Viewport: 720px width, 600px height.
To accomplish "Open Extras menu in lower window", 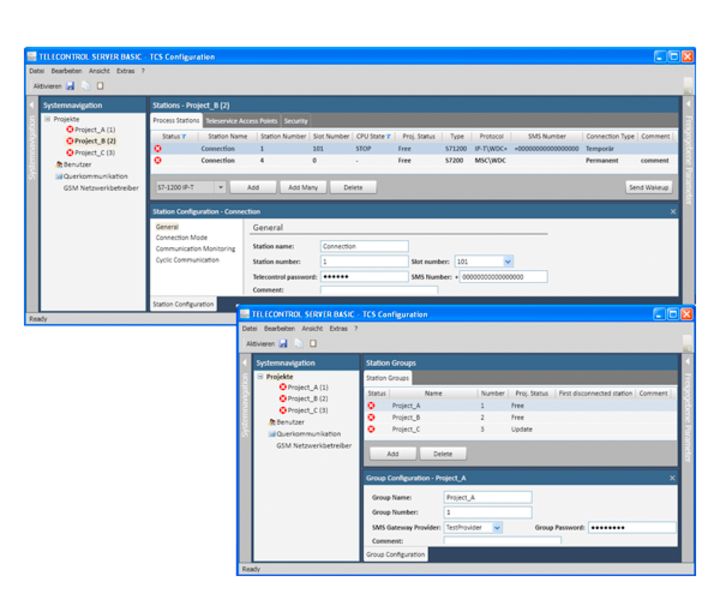I will pos(338,328).
